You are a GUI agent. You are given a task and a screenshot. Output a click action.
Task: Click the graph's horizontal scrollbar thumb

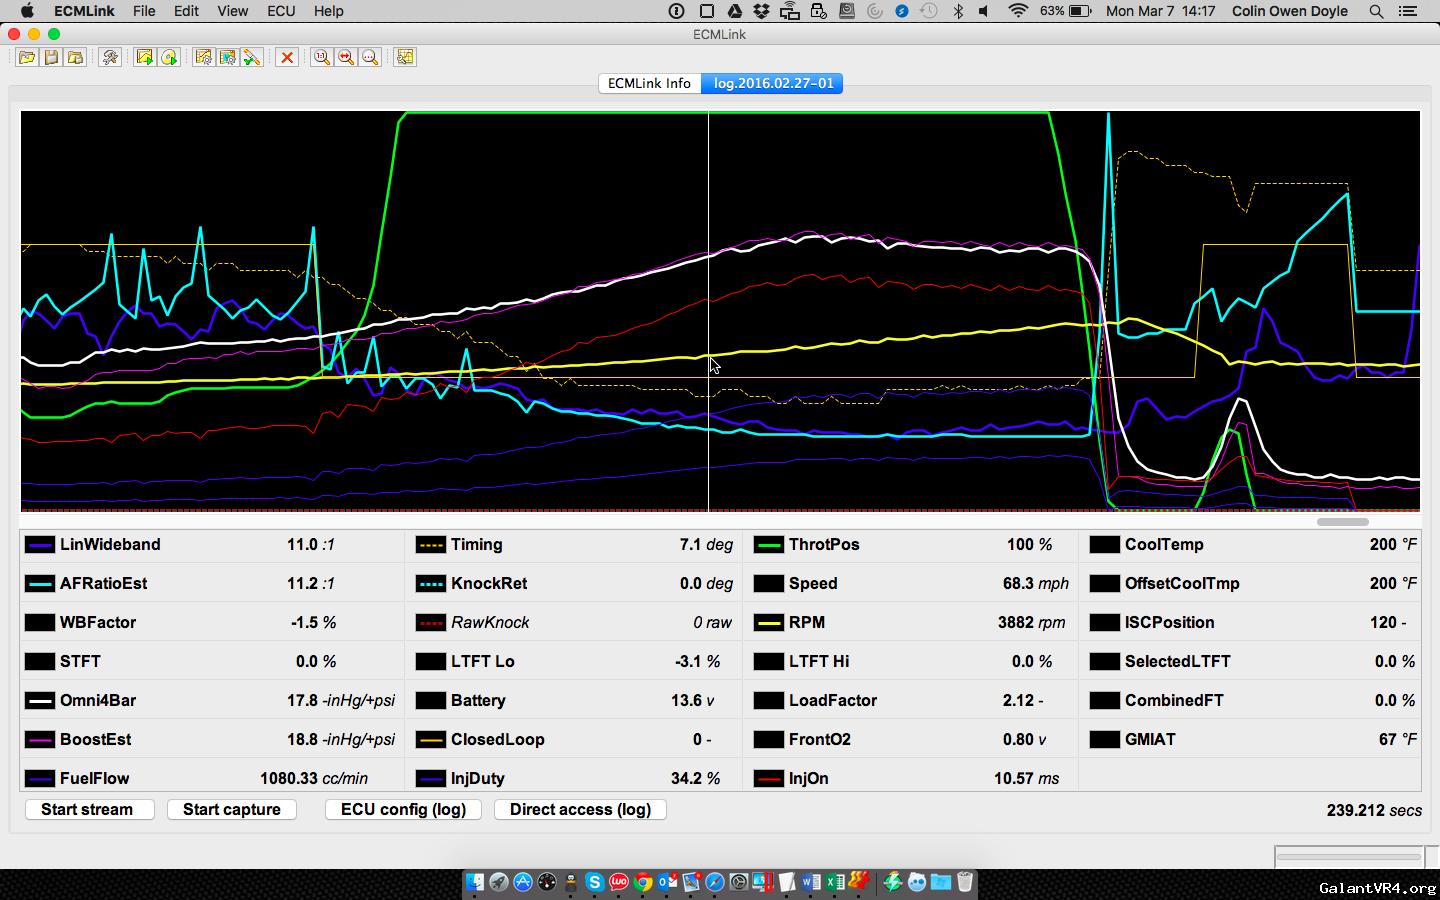point(1342,521)
